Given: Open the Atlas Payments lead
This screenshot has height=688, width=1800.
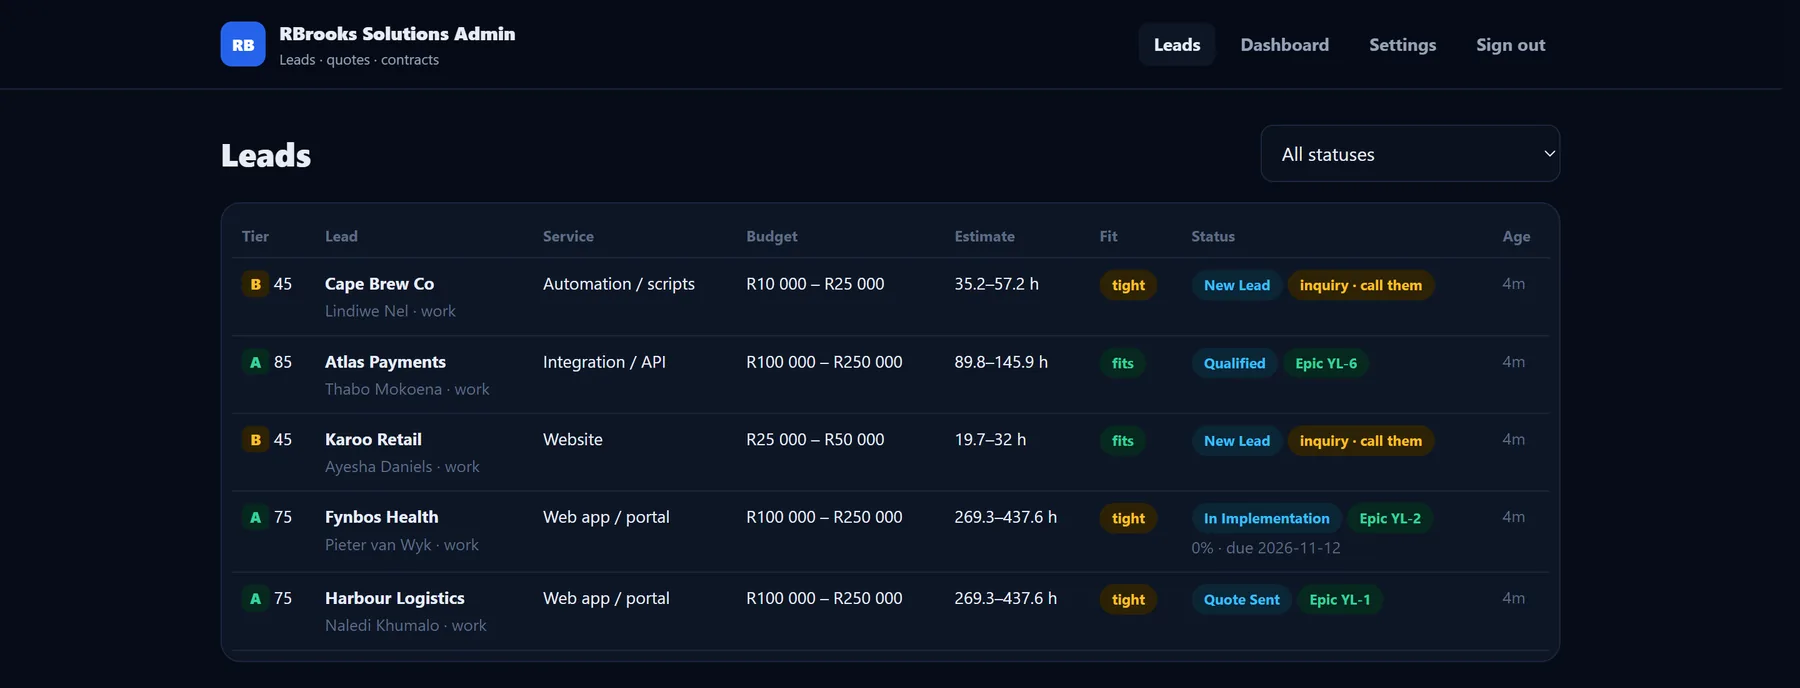Looking at the screenshot, I should (x=385, y=362).
